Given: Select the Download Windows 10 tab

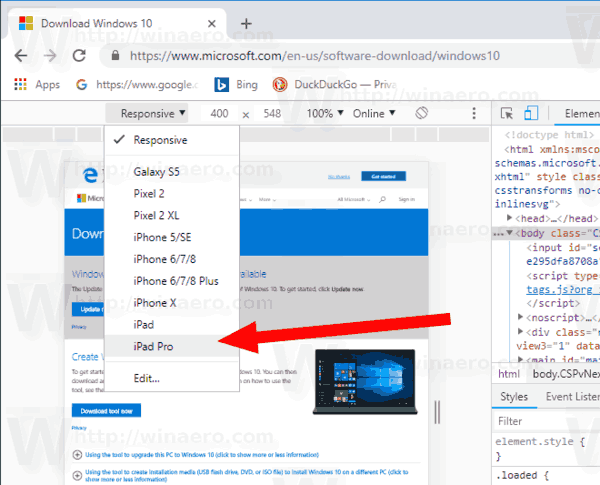Looking at the screenshot, I should click(x=115, y=24).
